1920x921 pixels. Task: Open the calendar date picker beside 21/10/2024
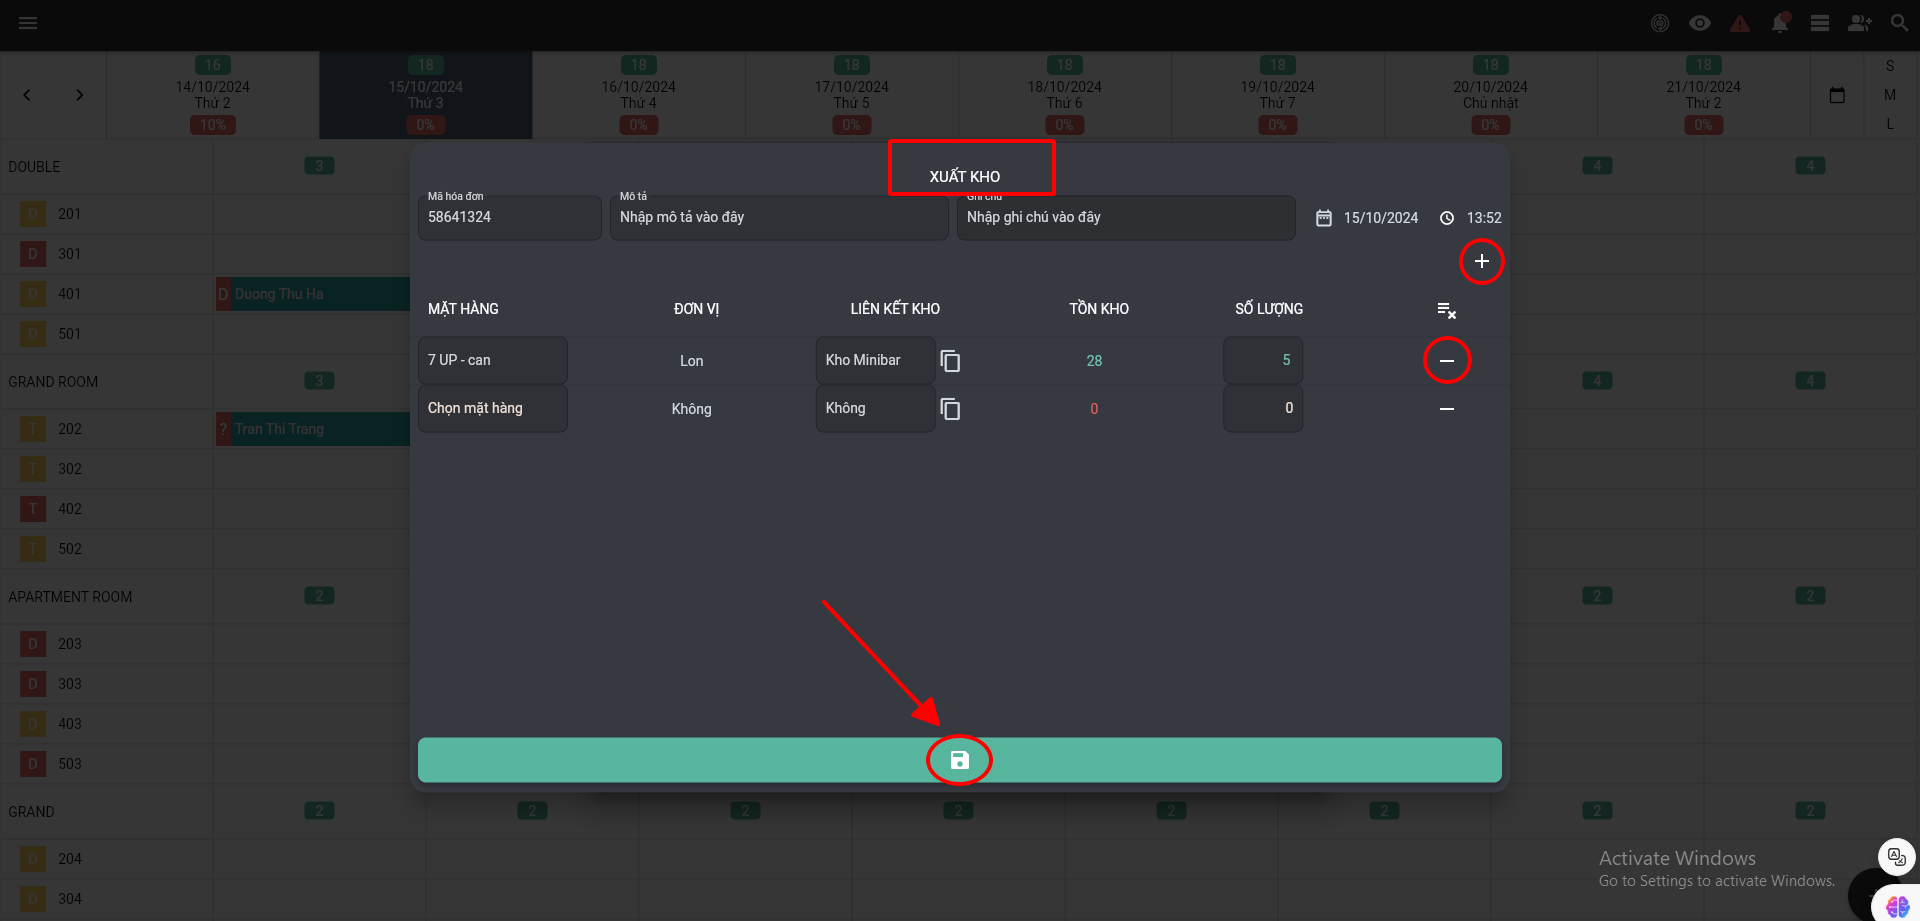pos(1837,95)
